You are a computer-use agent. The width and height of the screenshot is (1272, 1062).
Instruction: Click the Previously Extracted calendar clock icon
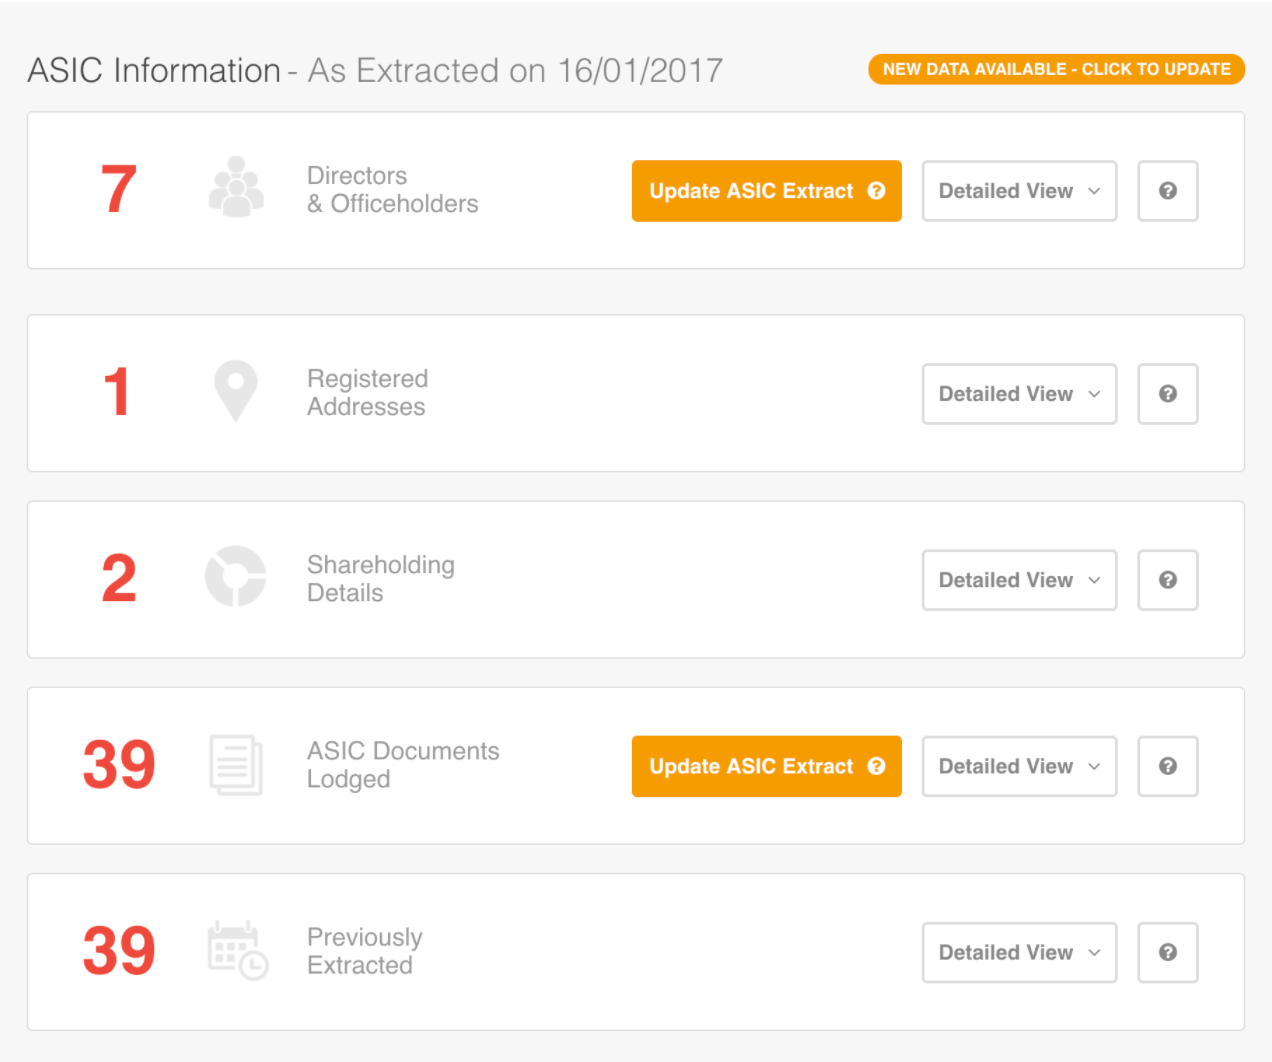tap(238, 951)
